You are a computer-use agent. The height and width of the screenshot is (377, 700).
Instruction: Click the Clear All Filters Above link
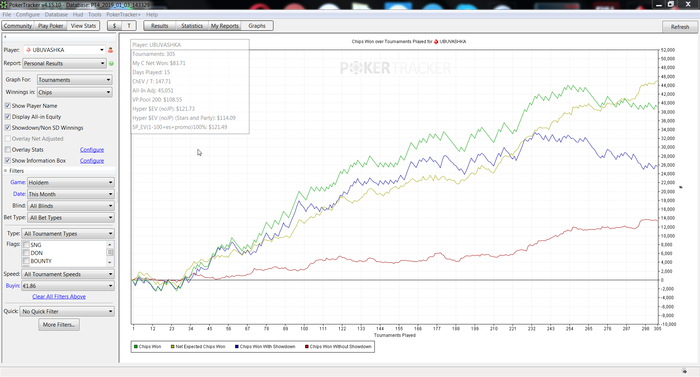(x=59, y=297)
